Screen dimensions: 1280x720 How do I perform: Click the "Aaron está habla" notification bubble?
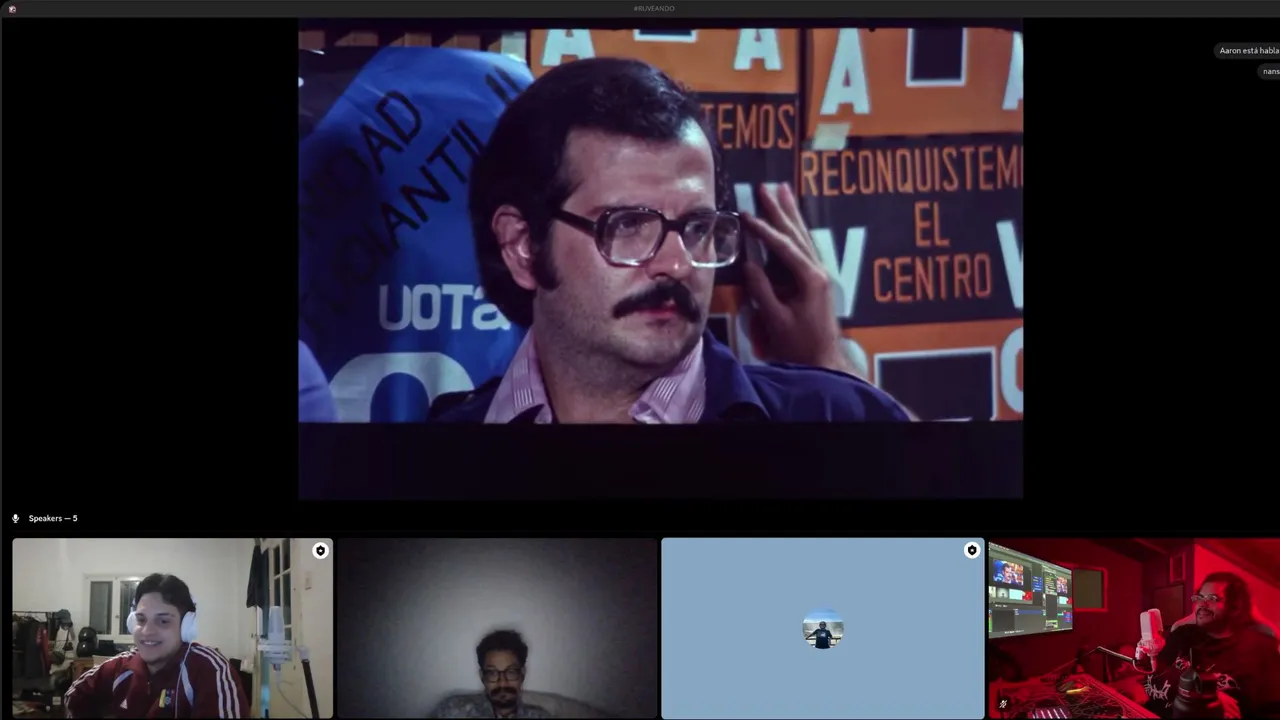click(x=1248, y=50)
